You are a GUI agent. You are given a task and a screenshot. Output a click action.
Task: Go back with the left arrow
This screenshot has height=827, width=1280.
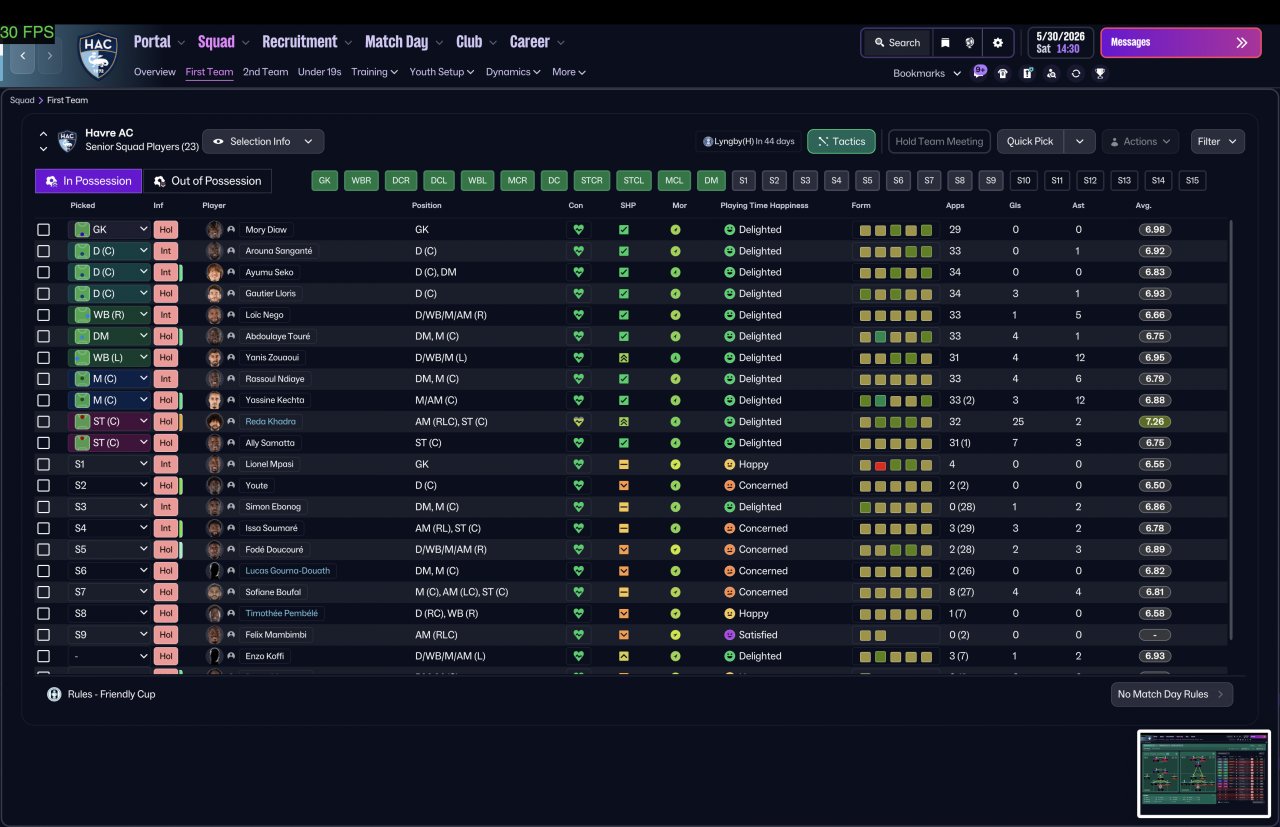(23, 56)
